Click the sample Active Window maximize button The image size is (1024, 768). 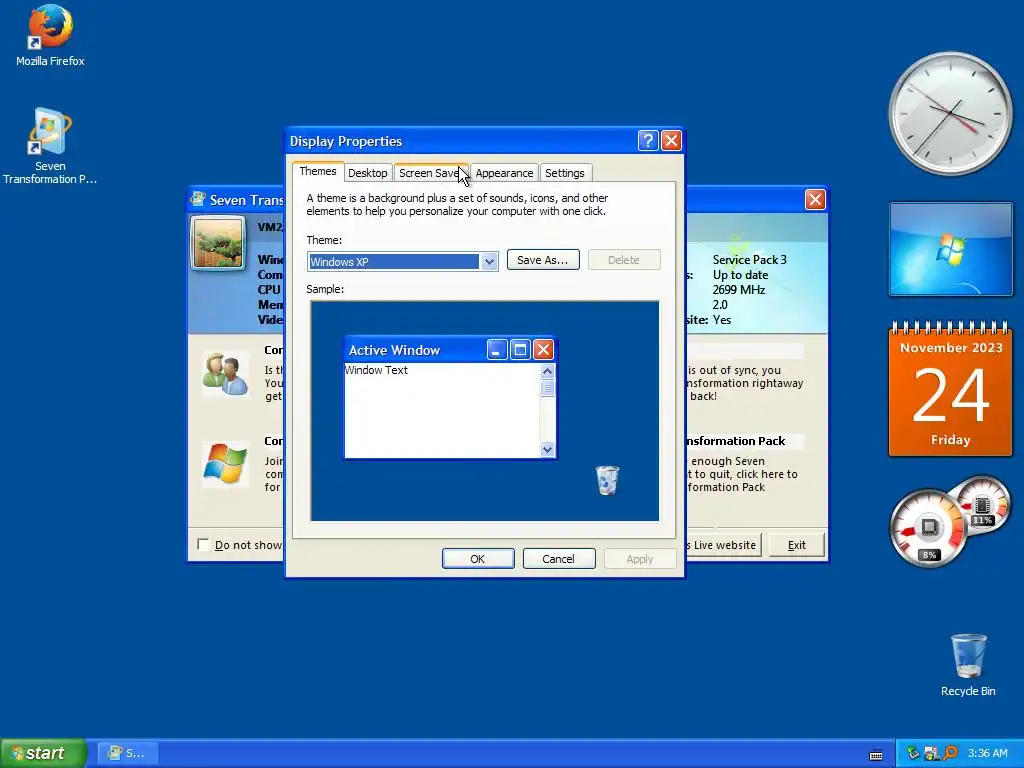(520, 350)
